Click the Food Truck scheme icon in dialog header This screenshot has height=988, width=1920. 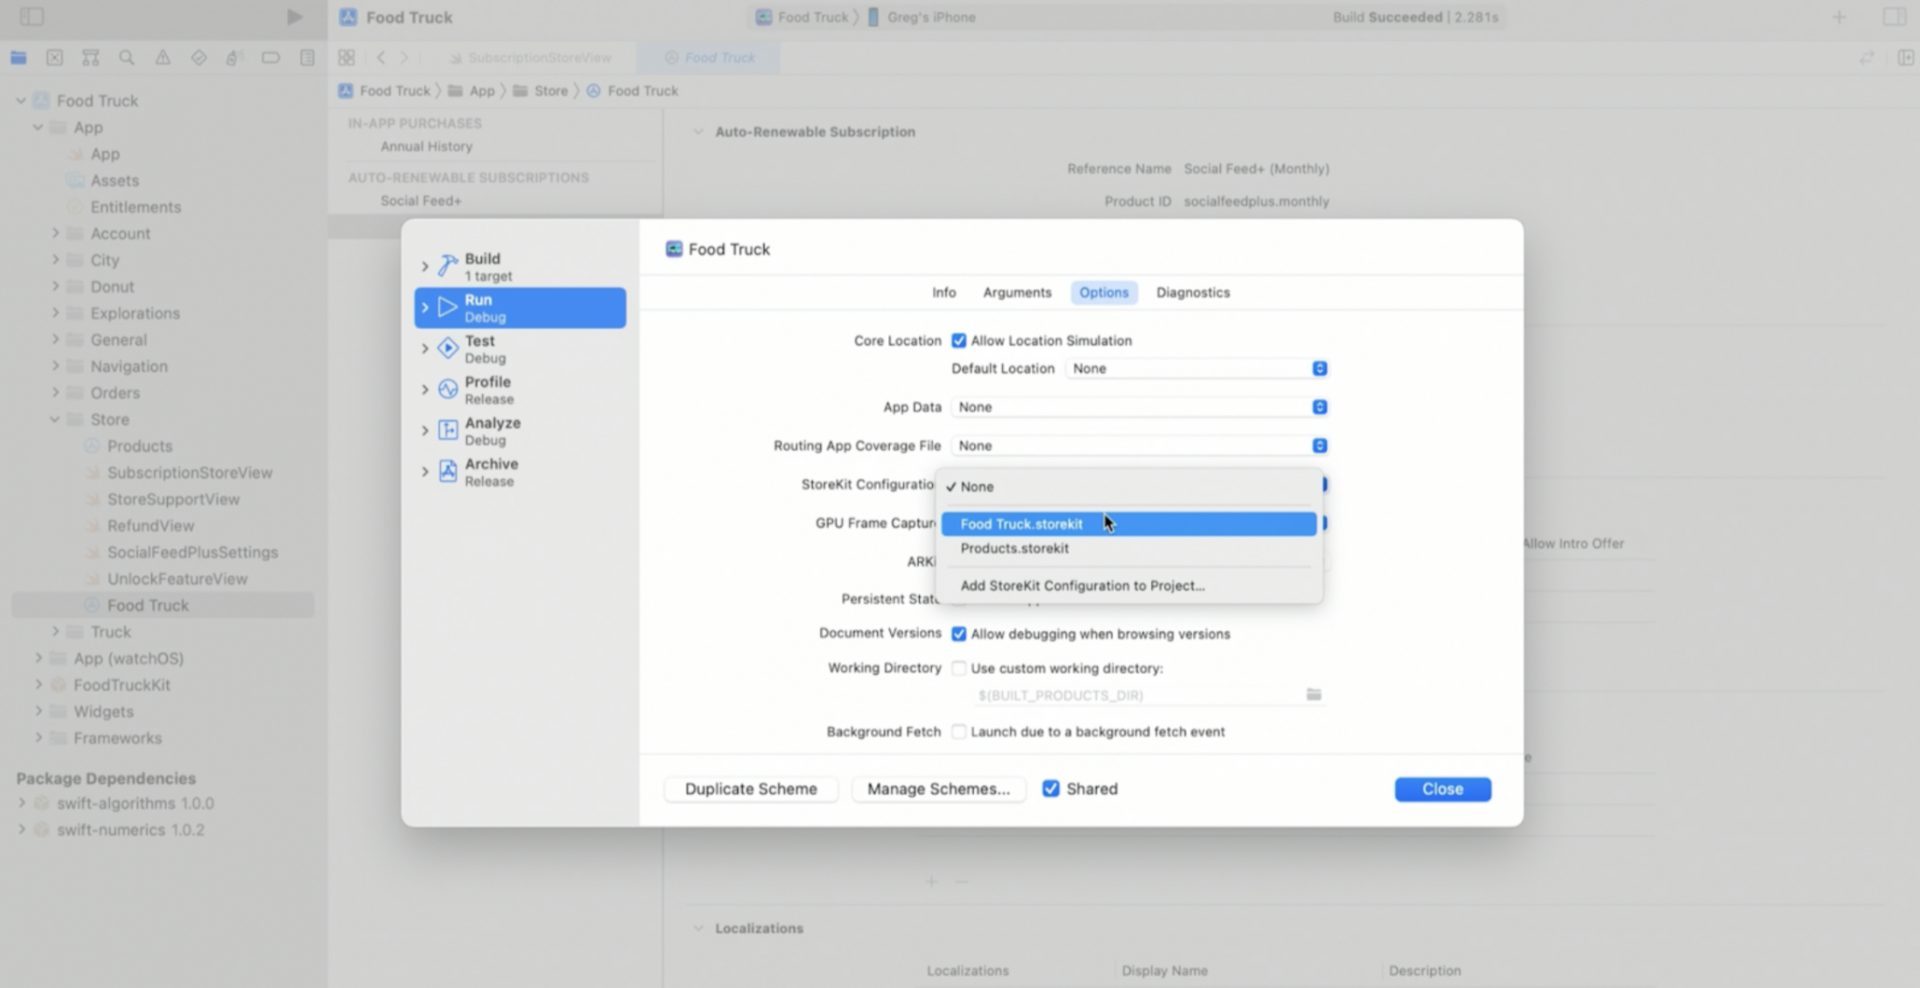pos(674,249)
